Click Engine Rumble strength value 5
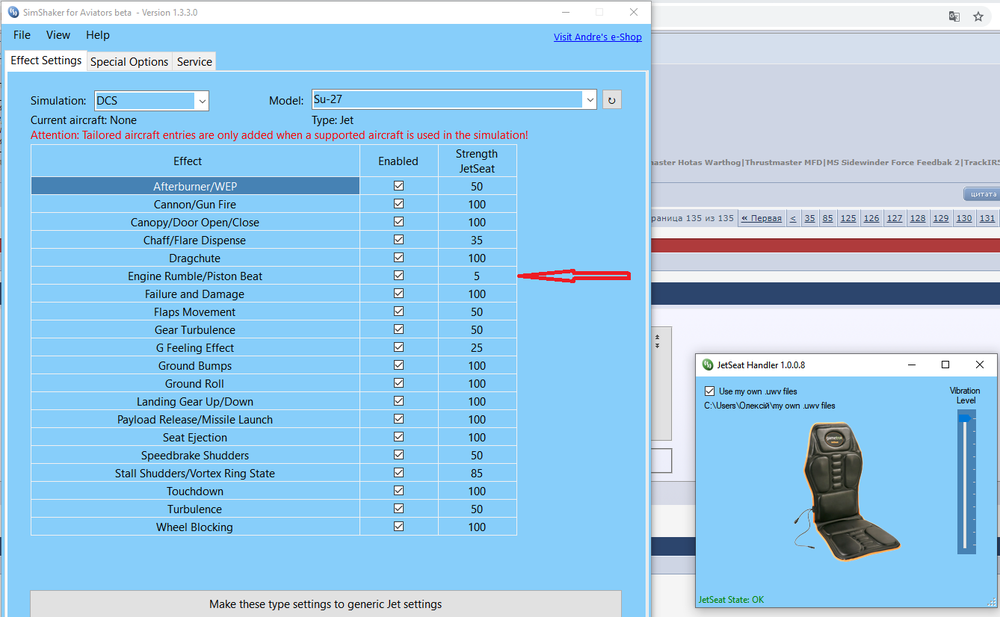This screenshot has width=1000, height=617. [477, 276]
